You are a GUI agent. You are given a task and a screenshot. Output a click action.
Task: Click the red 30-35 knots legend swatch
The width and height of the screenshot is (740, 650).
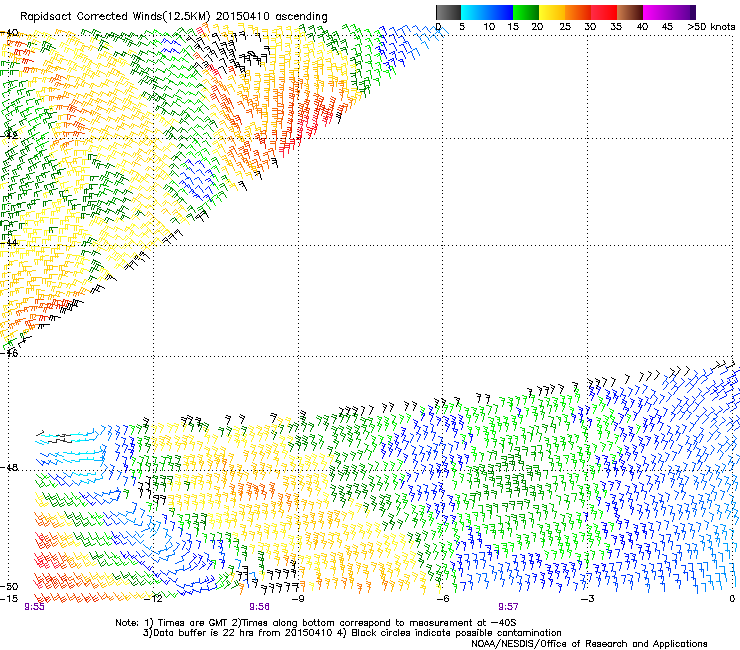(x=604, y=12)
